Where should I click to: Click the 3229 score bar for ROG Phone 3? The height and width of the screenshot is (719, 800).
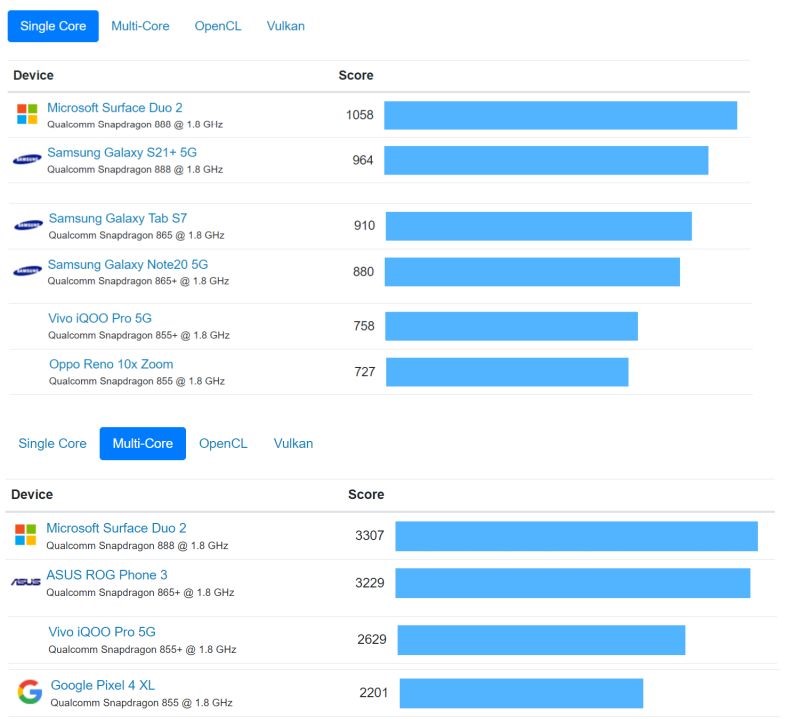[x=573, y=583]
